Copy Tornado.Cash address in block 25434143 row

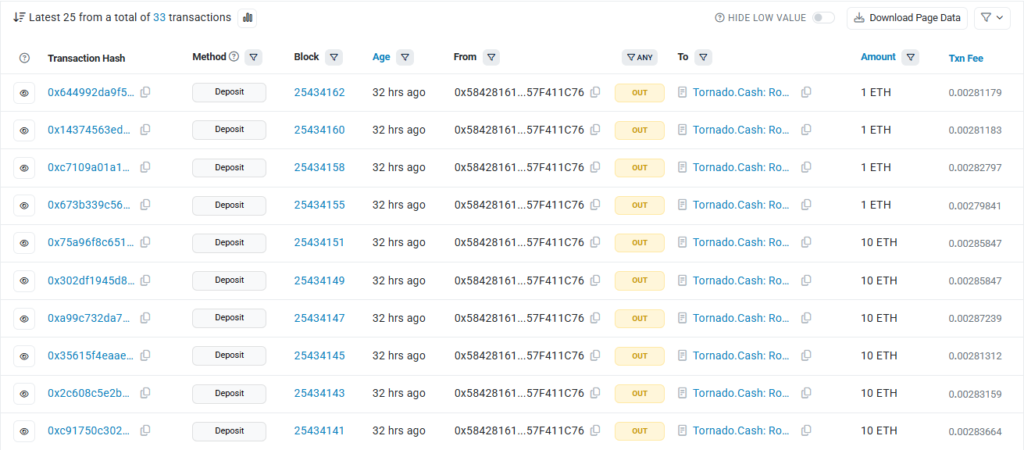(x=806, y=393)
